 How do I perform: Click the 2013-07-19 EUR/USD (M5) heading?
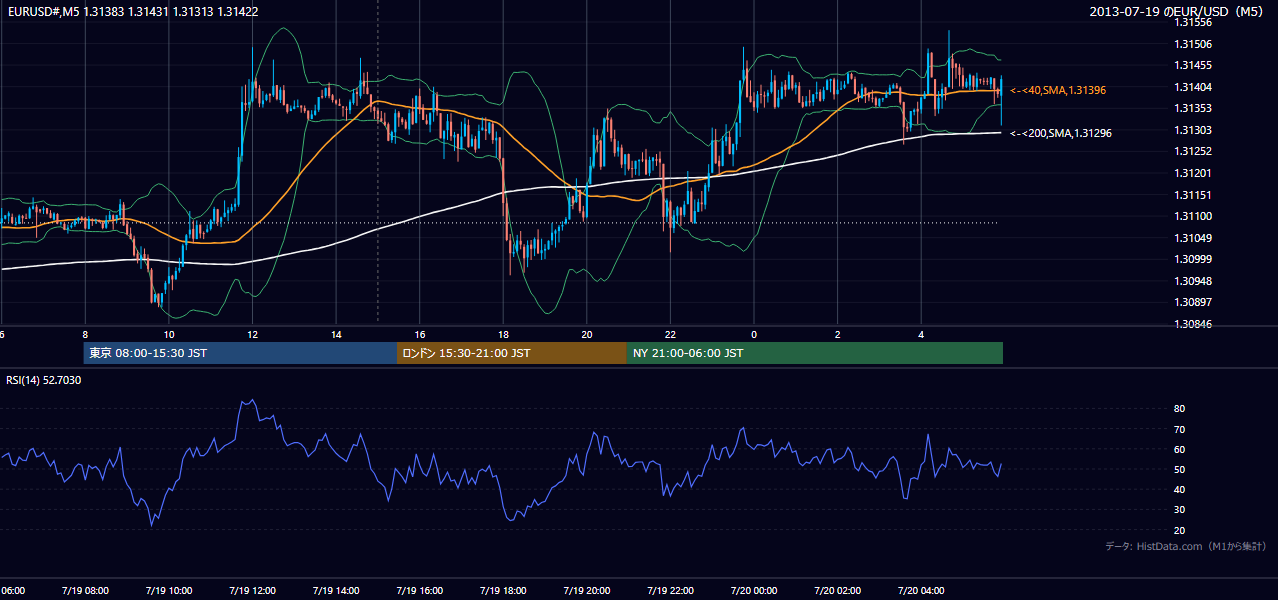(x=1177, y=11)
